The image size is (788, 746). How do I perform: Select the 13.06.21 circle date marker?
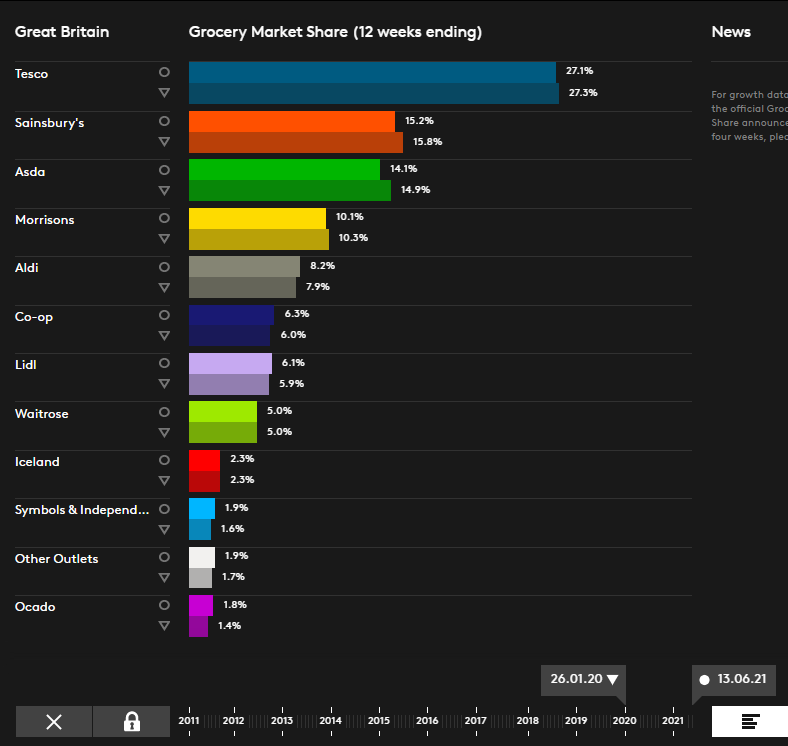[734, 680]
